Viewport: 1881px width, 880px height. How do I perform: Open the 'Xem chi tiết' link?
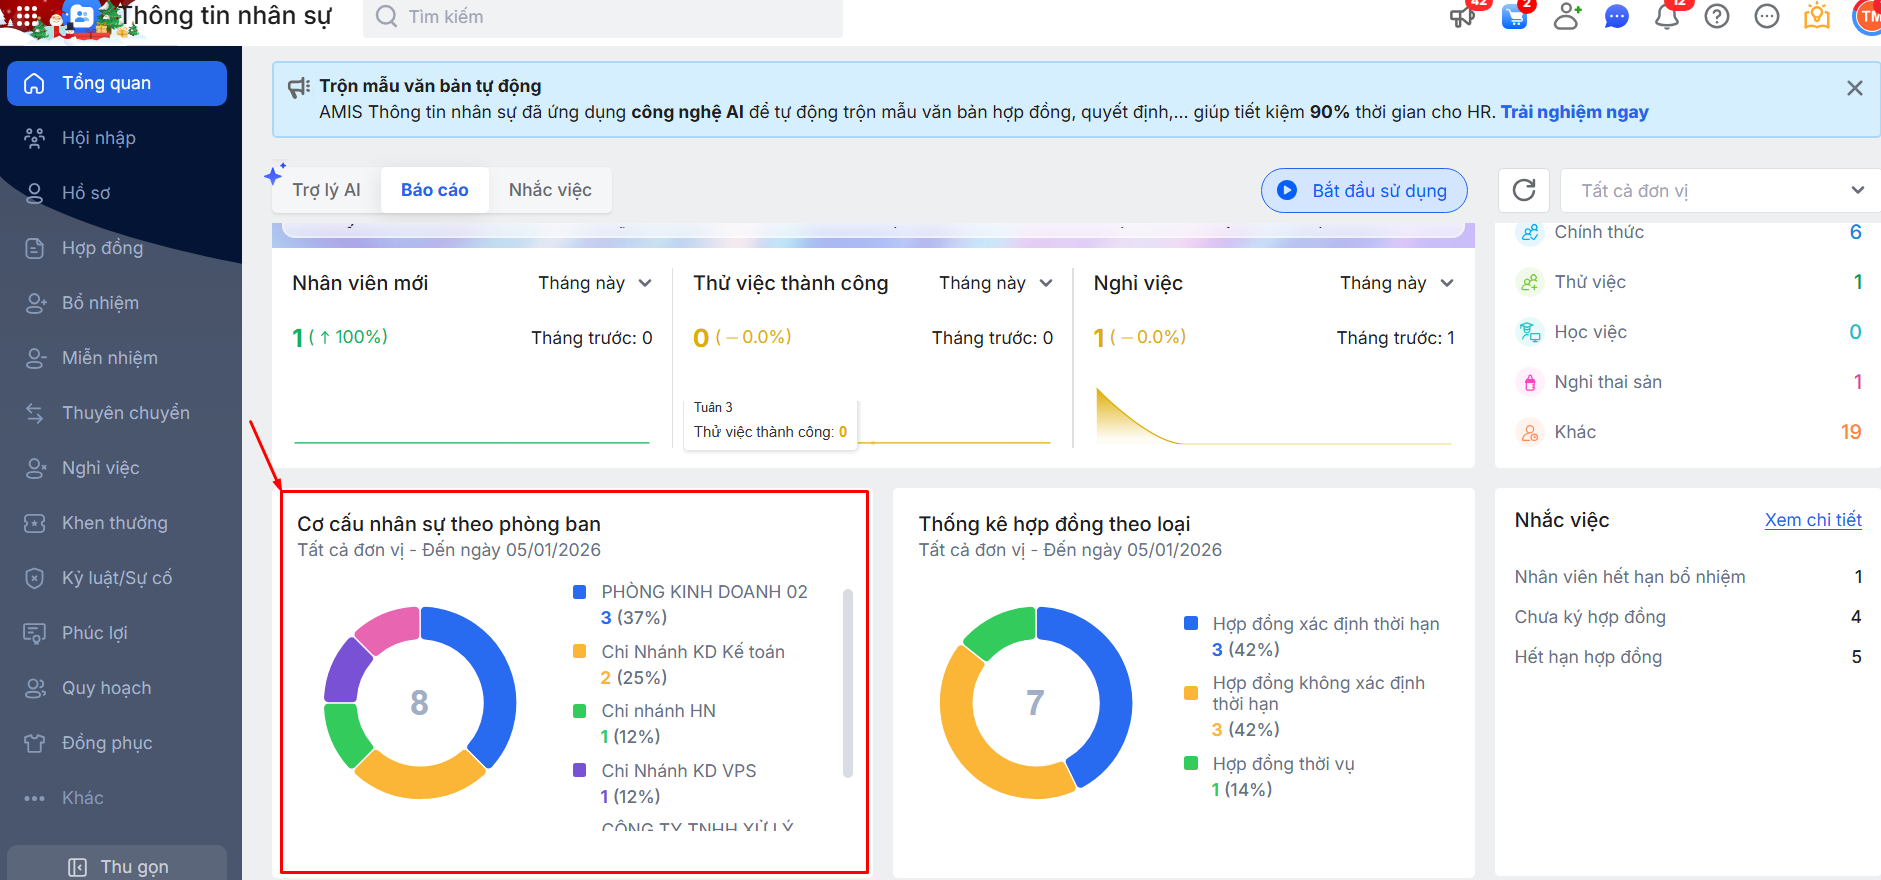click(x=1812, y=520)
